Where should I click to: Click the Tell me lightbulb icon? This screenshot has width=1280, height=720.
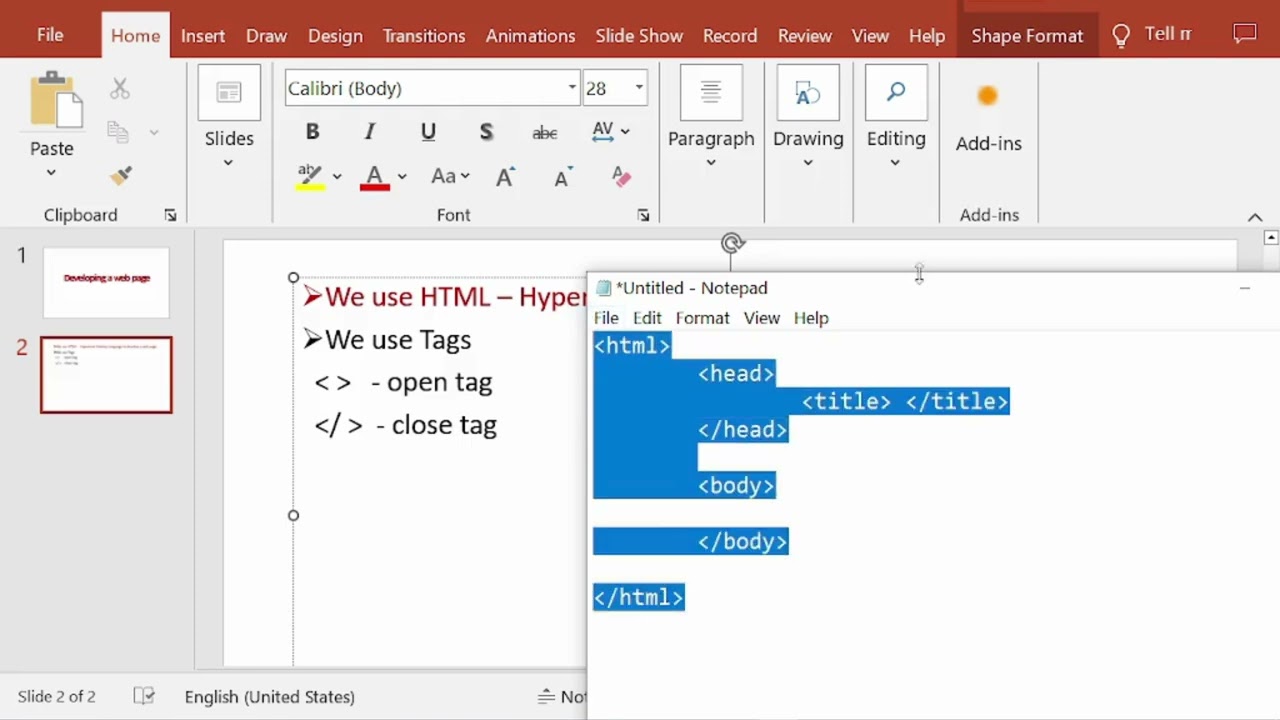click(1121, 36)
